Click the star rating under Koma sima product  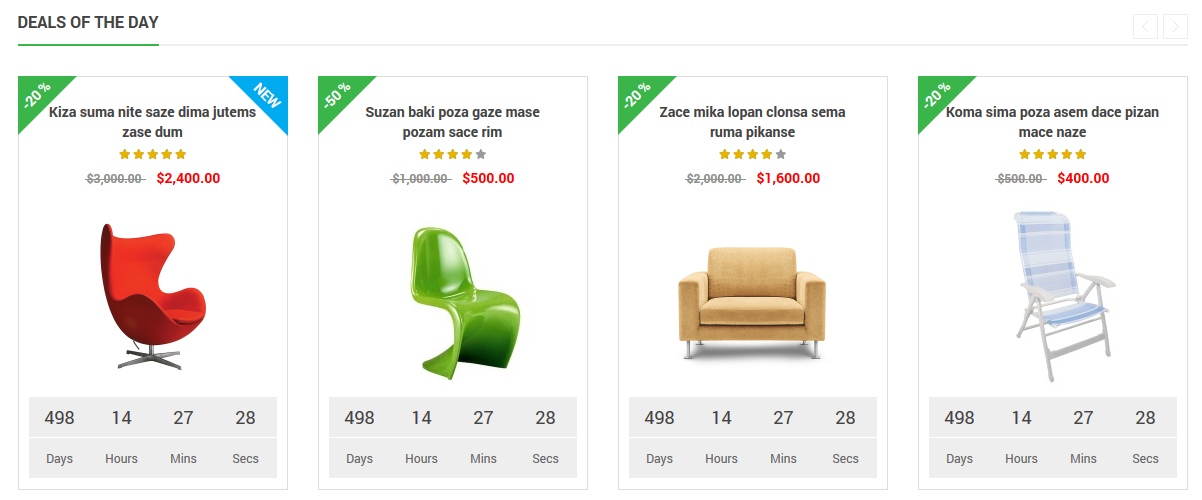[x=1053, y=154]
